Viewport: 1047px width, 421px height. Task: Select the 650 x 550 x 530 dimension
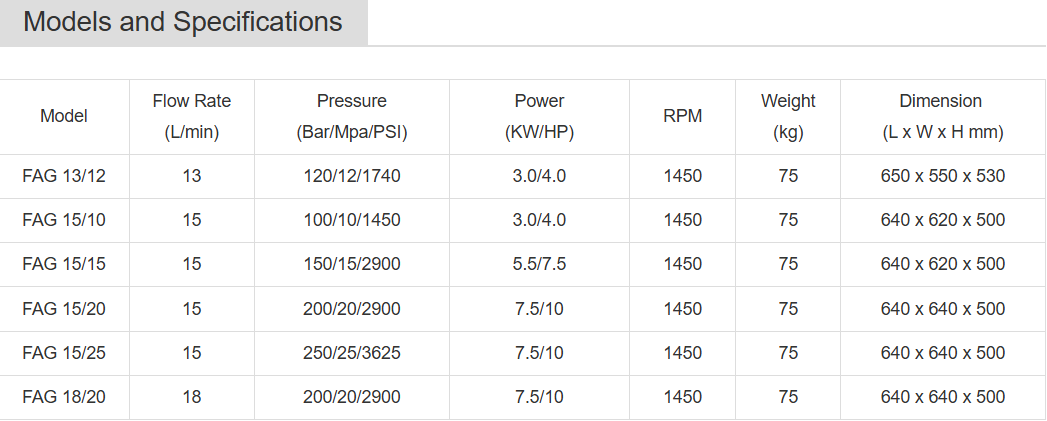(943, 176)
